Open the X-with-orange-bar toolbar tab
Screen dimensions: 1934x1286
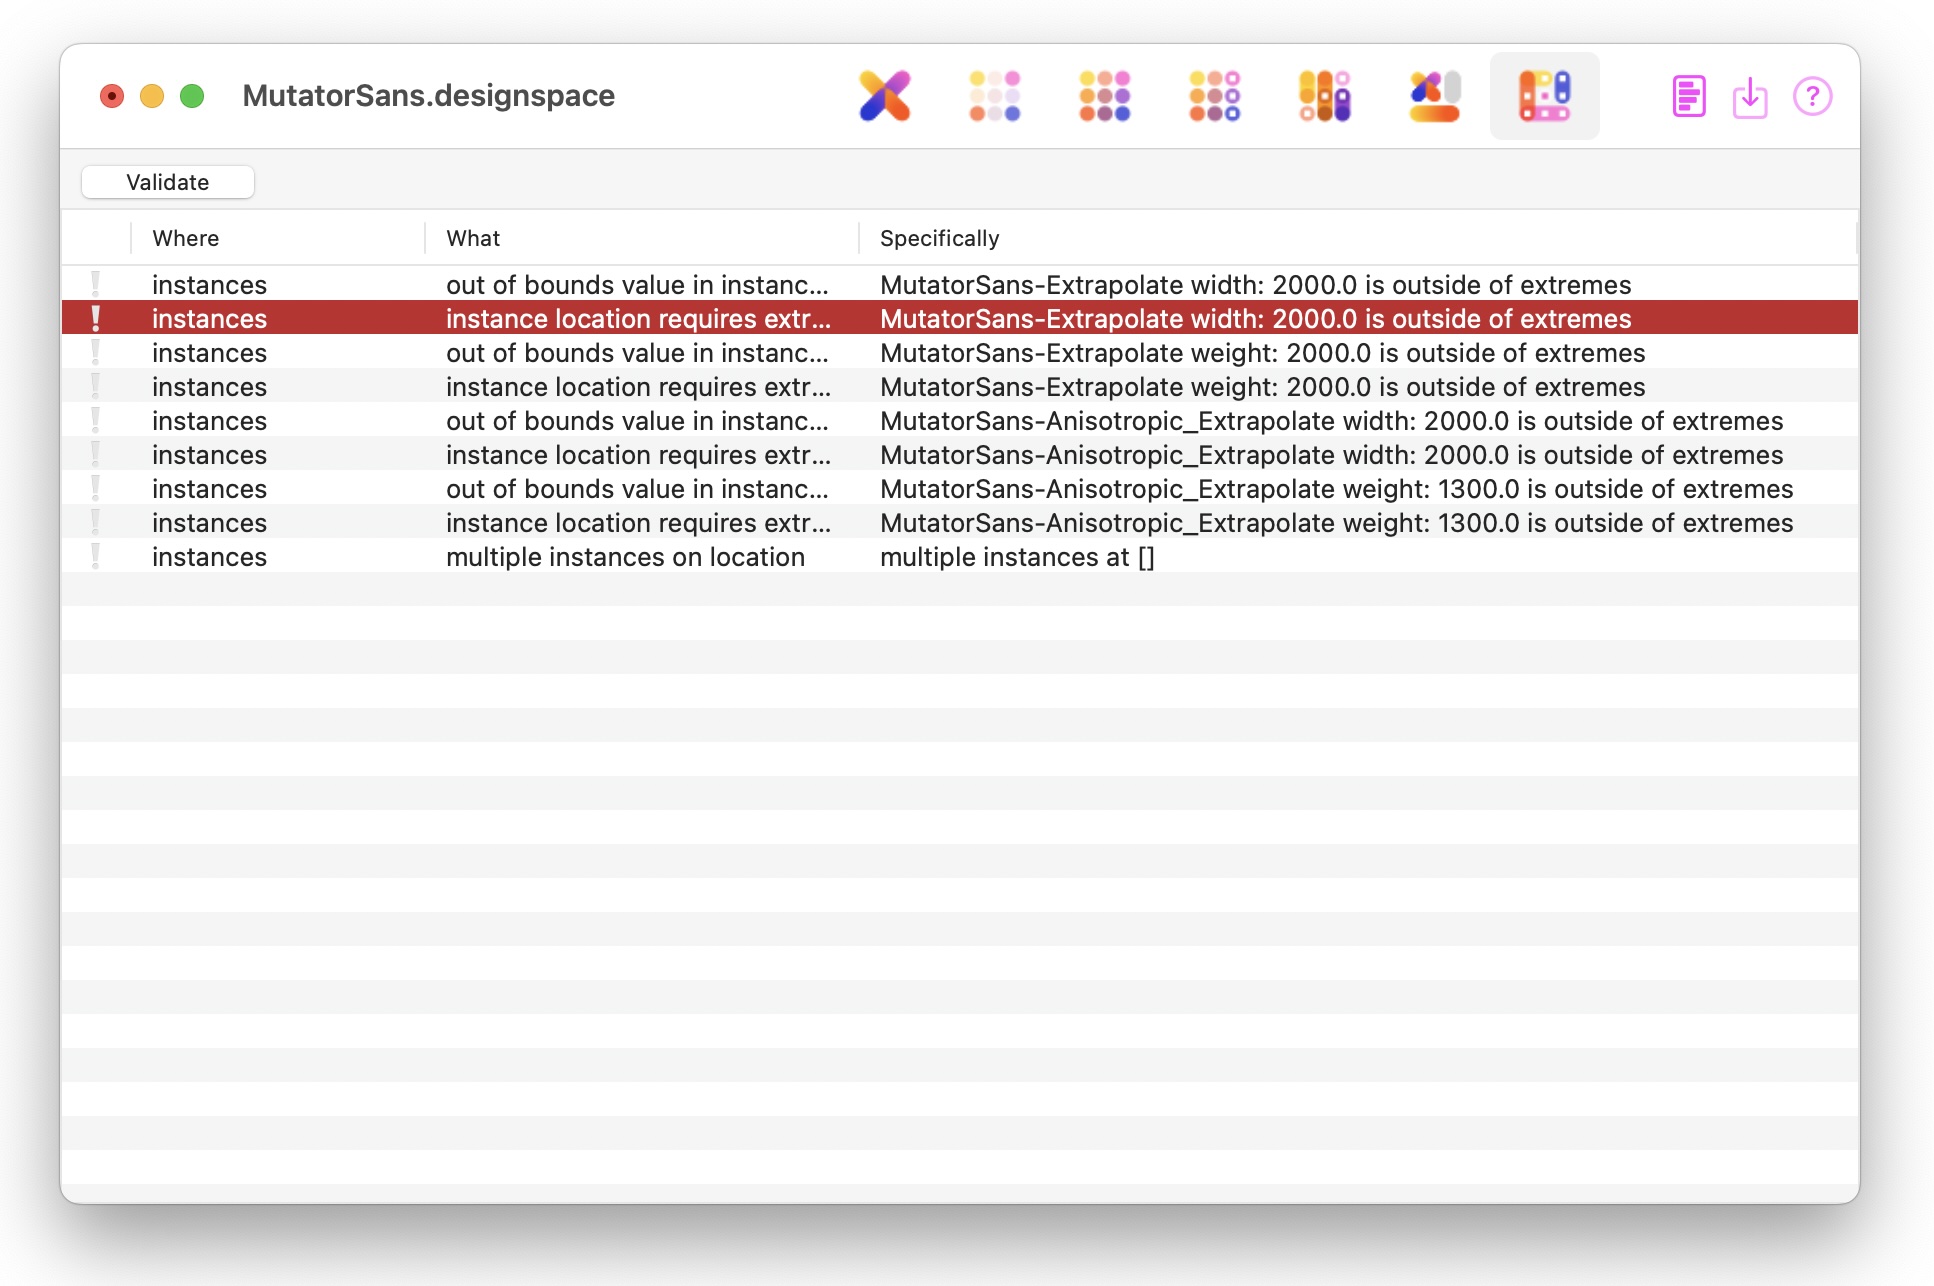click(x=1435, y=96)
